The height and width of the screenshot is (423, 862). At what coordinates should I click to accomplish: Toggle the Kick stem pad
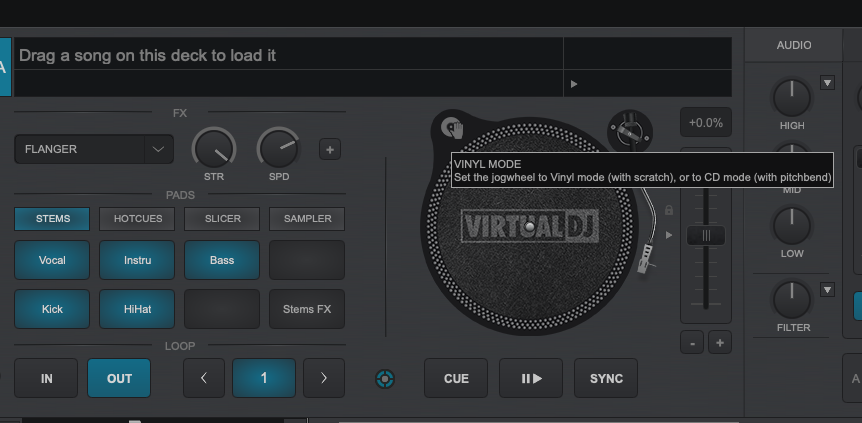point(52,309)
